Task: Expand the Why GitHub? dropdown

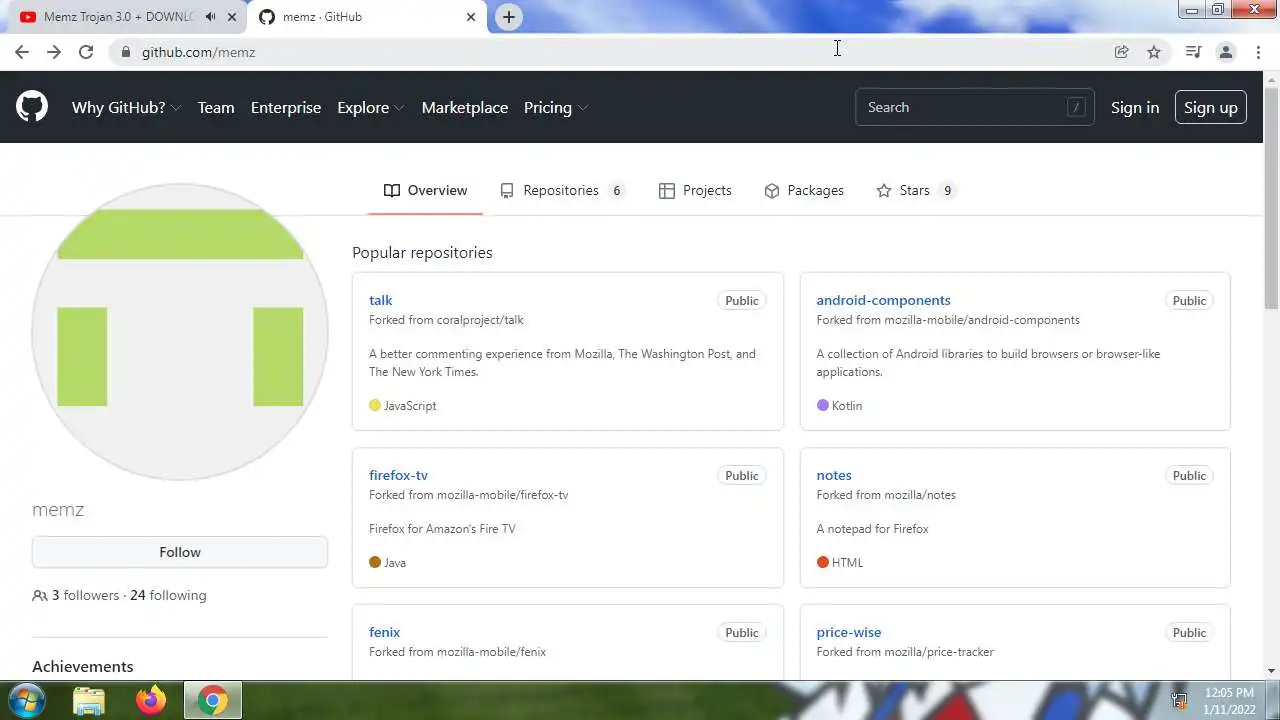Action: coord(126,107)
